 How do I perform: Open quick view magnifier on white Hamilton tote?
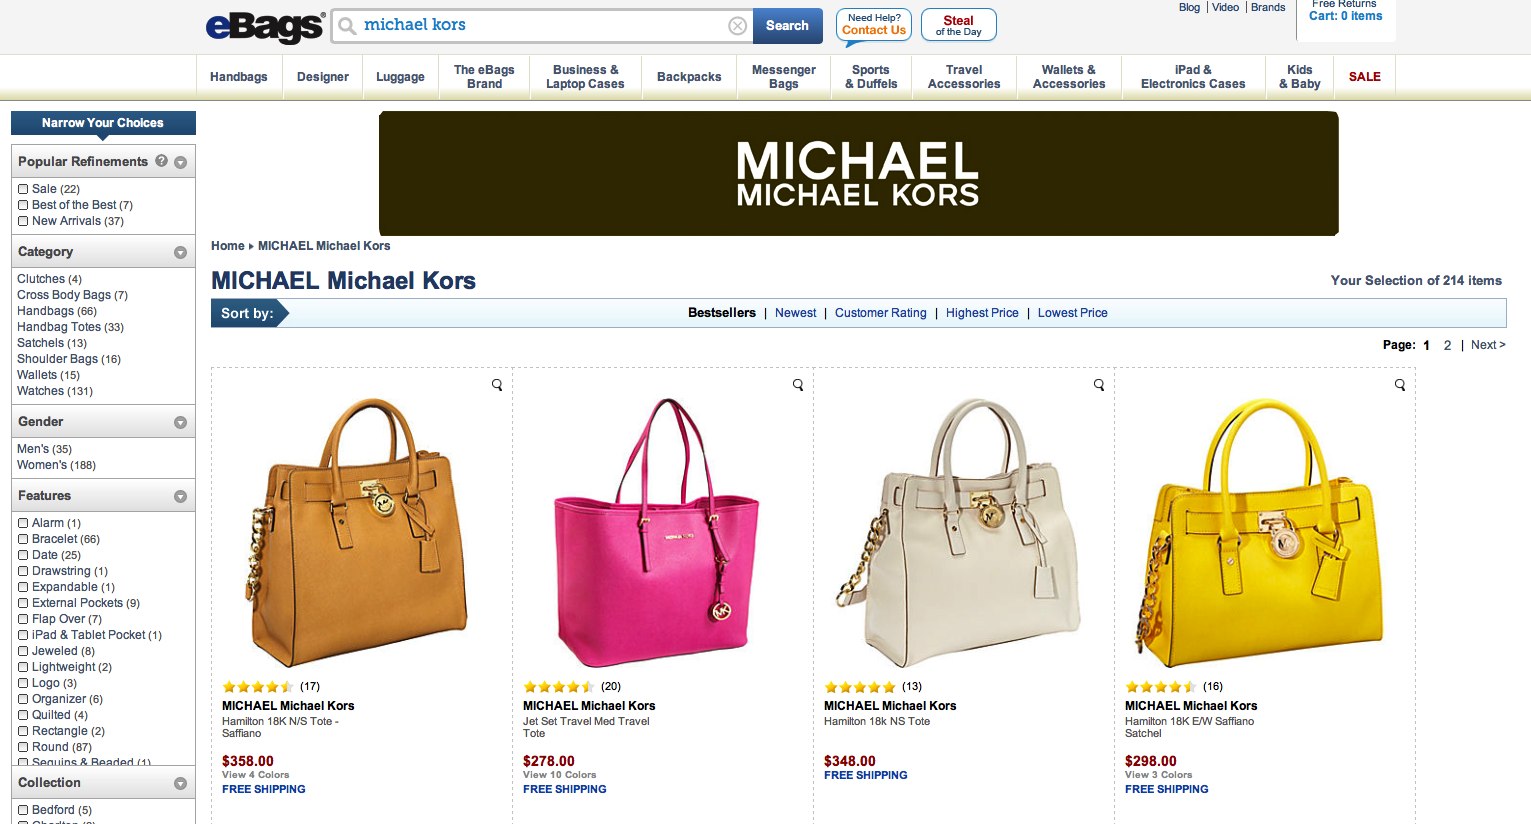pyautogui.click(x=1099, y=385)
